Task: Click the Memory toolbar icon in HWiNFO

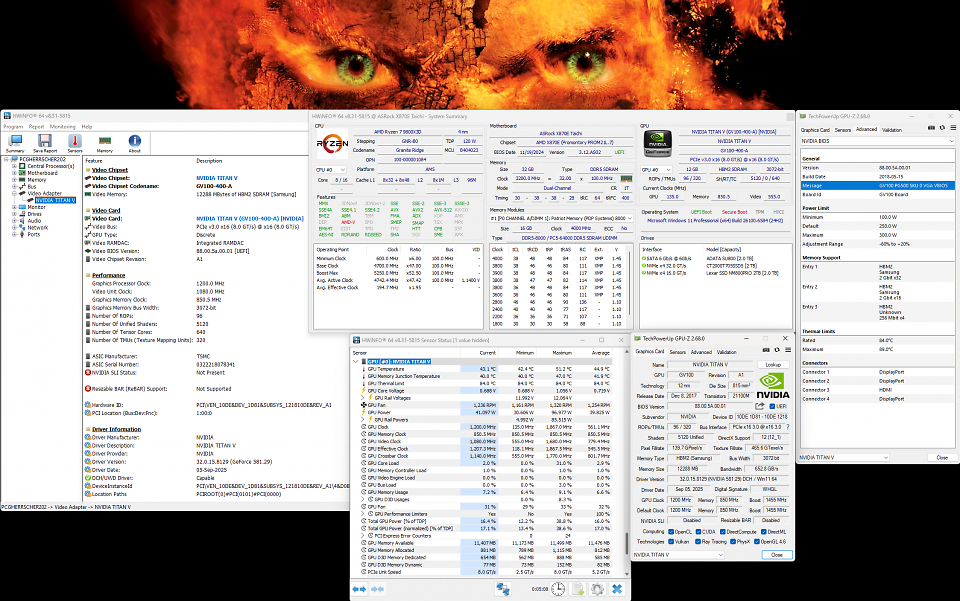Action: pos(105,144)
